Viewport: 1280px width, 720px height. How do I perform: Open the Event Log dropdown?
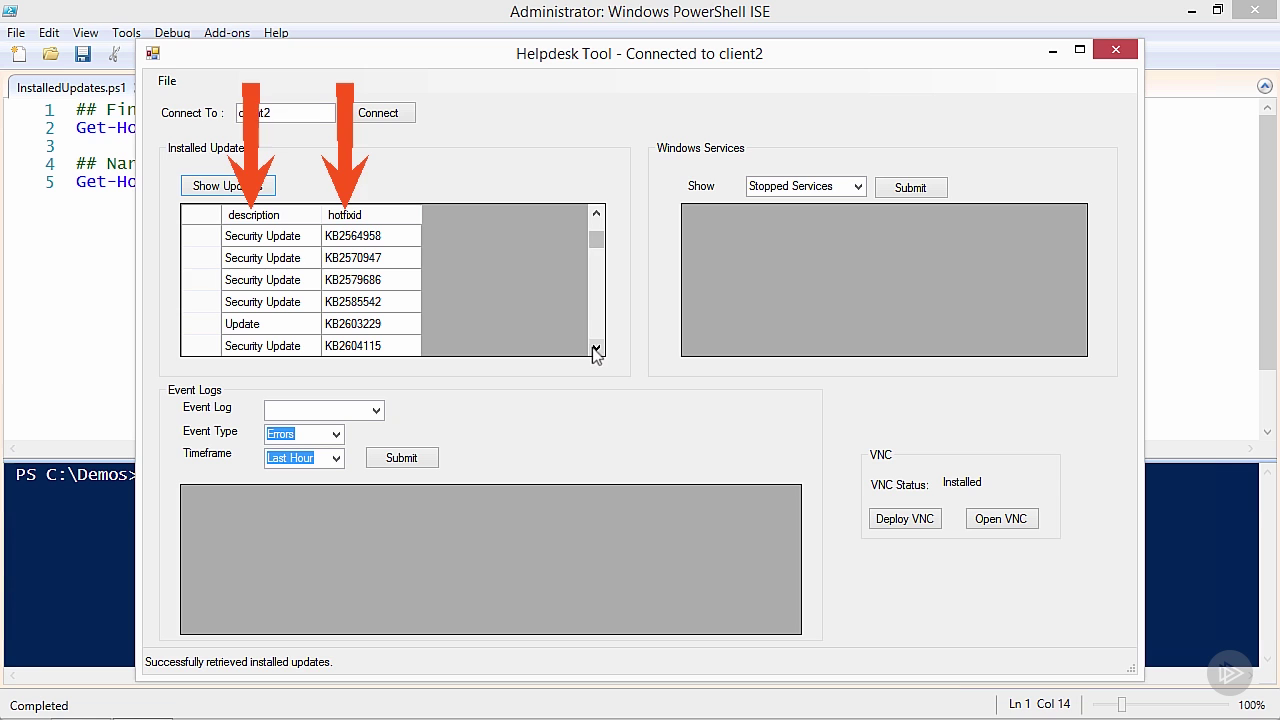[324, 410]
